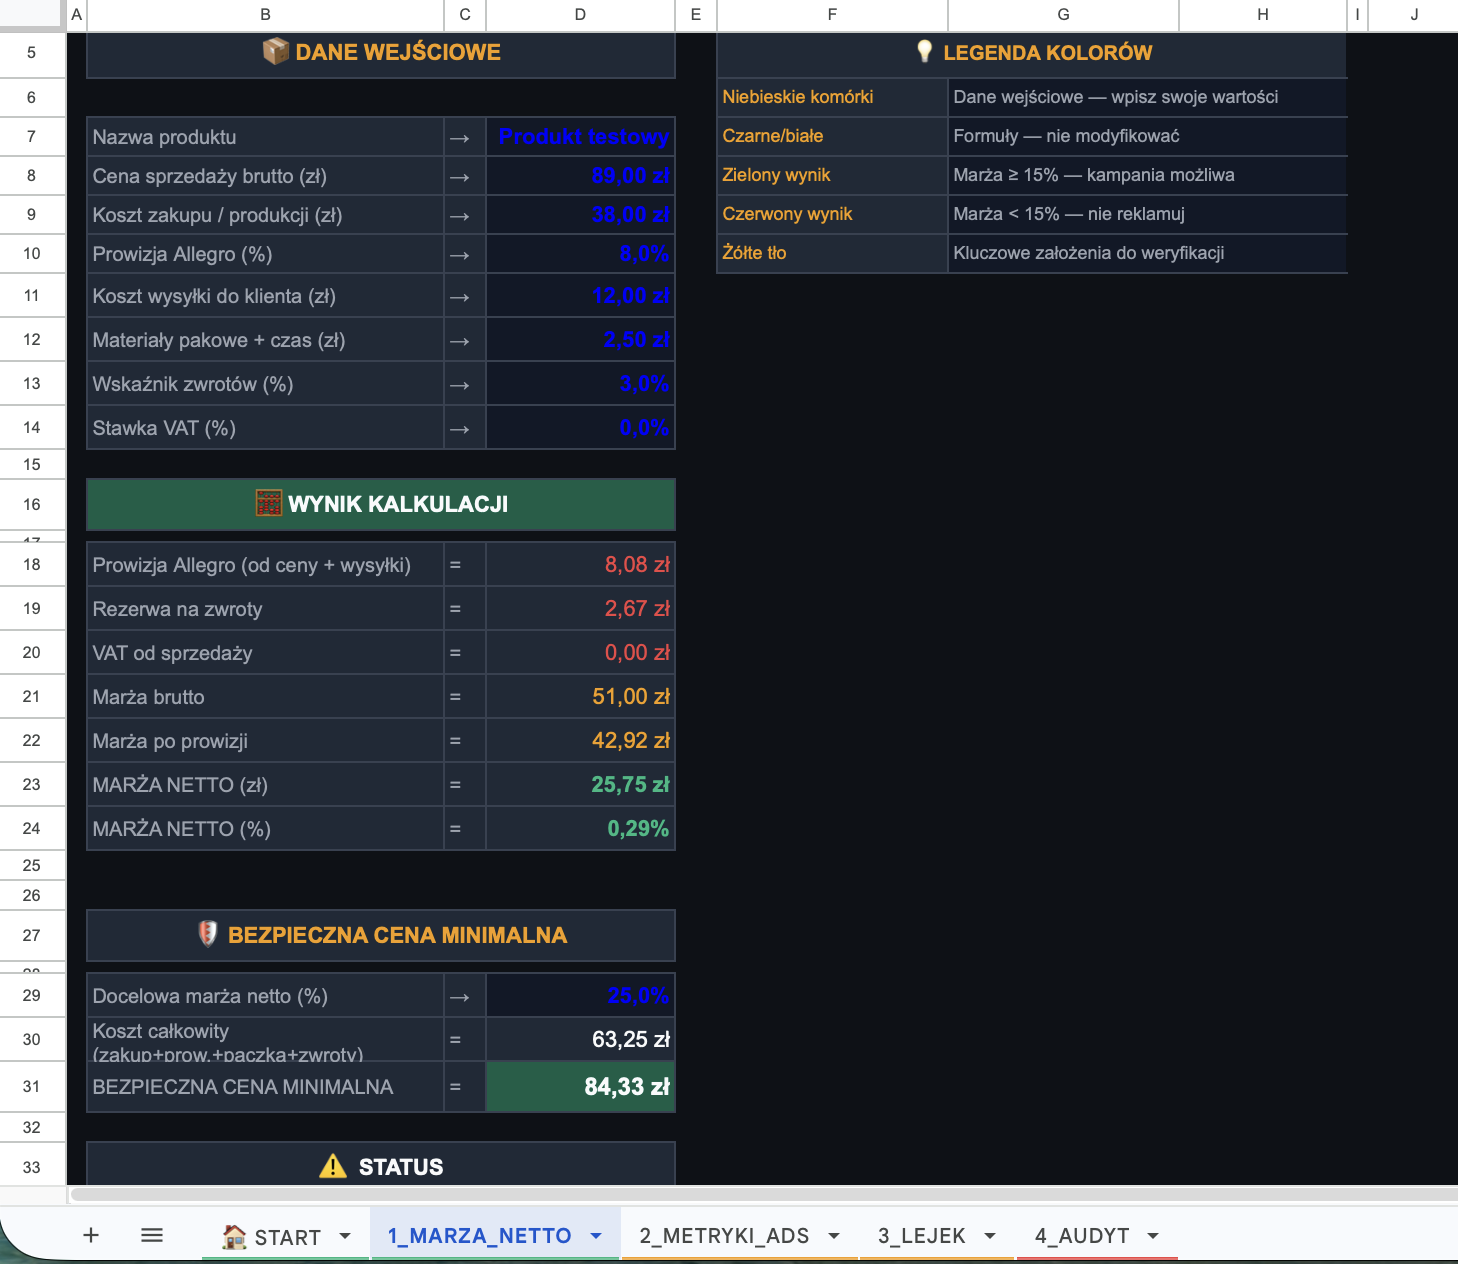The width and height of the screenshot is (1458, 1264).
Task: Select the column D header
Action: tap(580, 14)
